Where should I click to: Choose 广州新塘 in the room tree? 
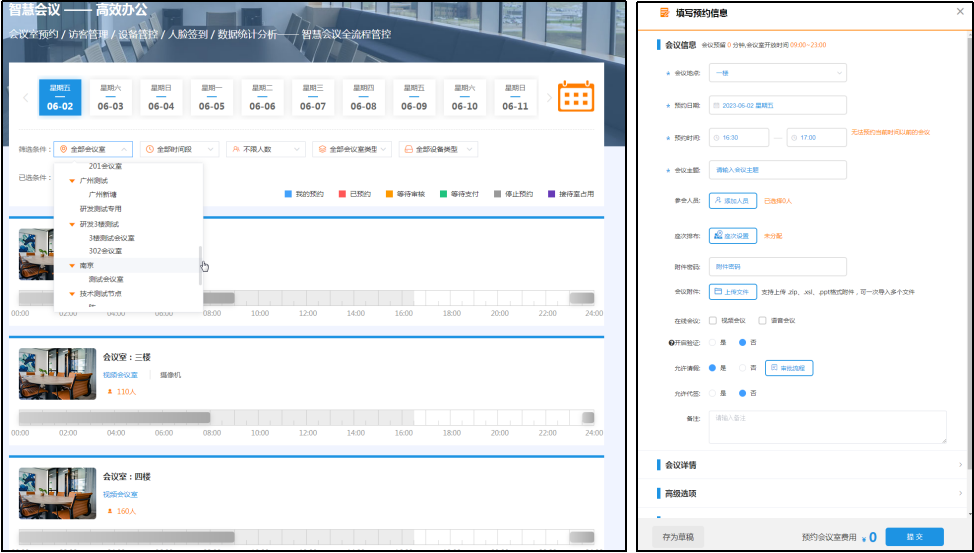(x=101, y=194)
